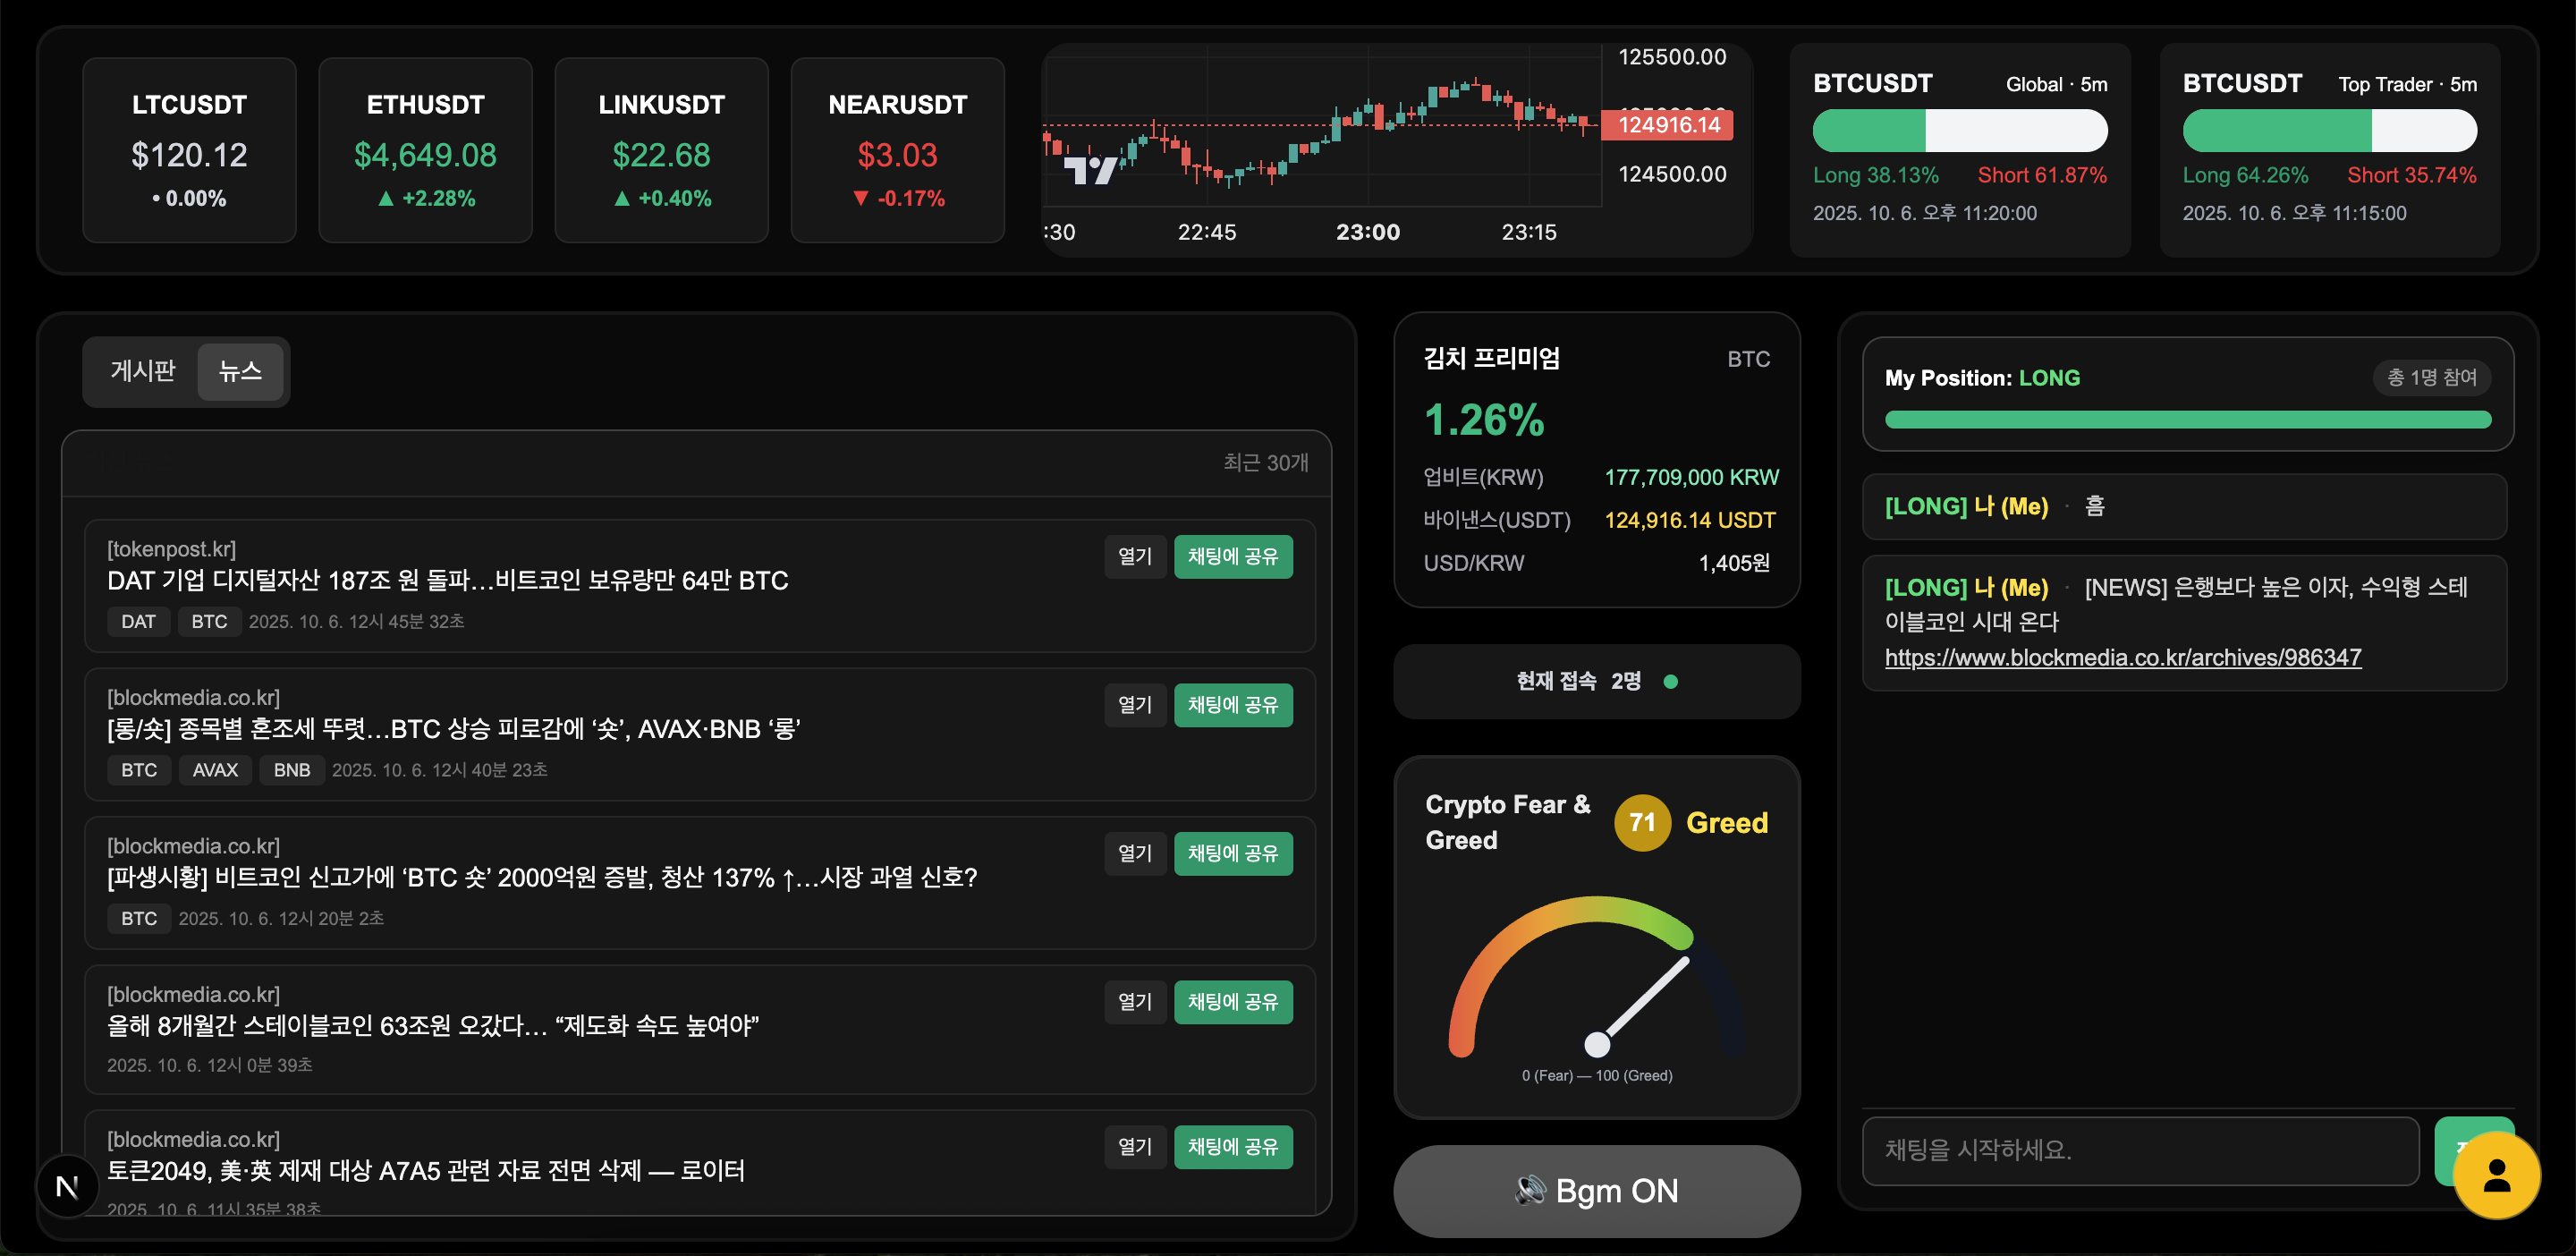Click the 71 Fear & Greed badge

coord(1641,822)
